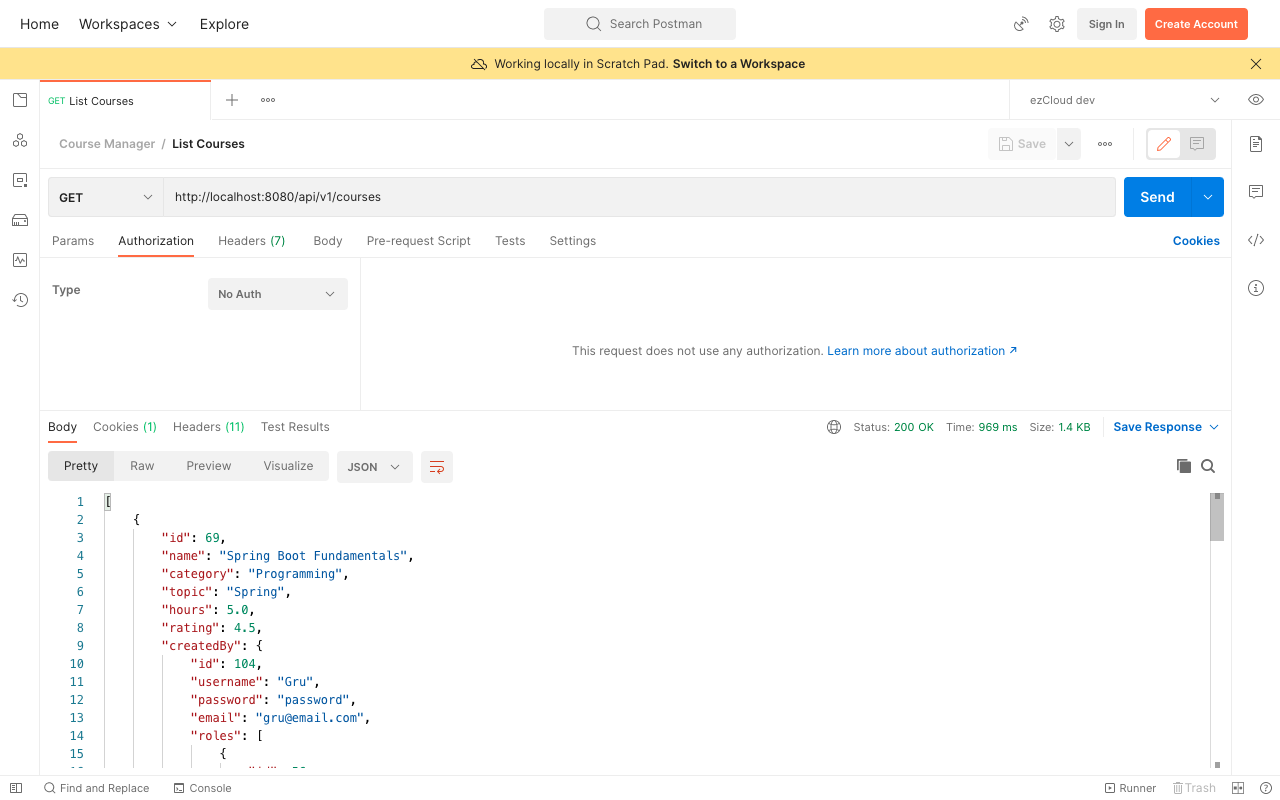1280x800 pixels.
Task: Open the request Headers (7) tab
Action: 252,241
